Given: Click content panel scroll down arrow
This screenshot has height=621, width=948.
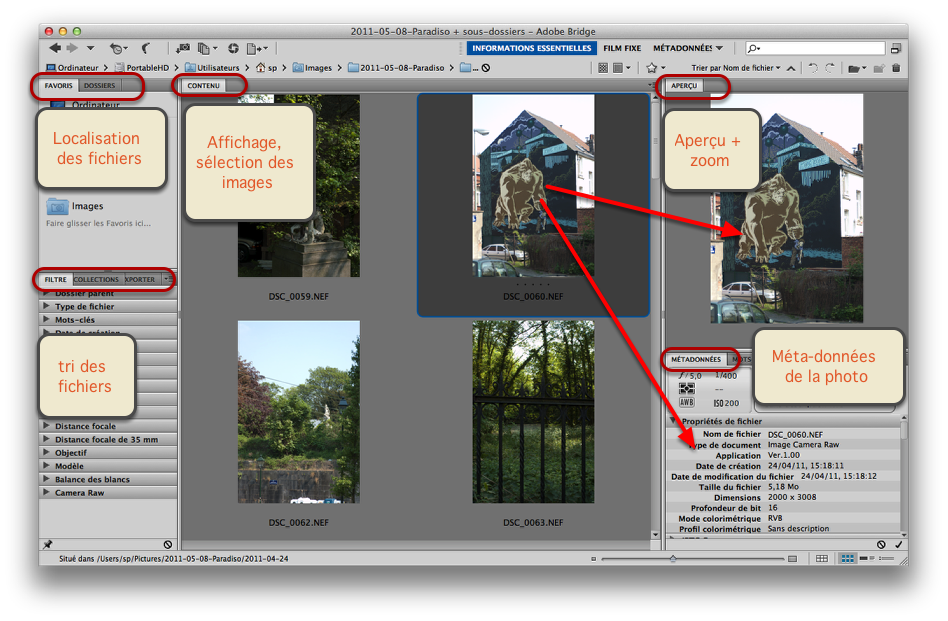Looking at the screenshot, I should click(655, 535).
